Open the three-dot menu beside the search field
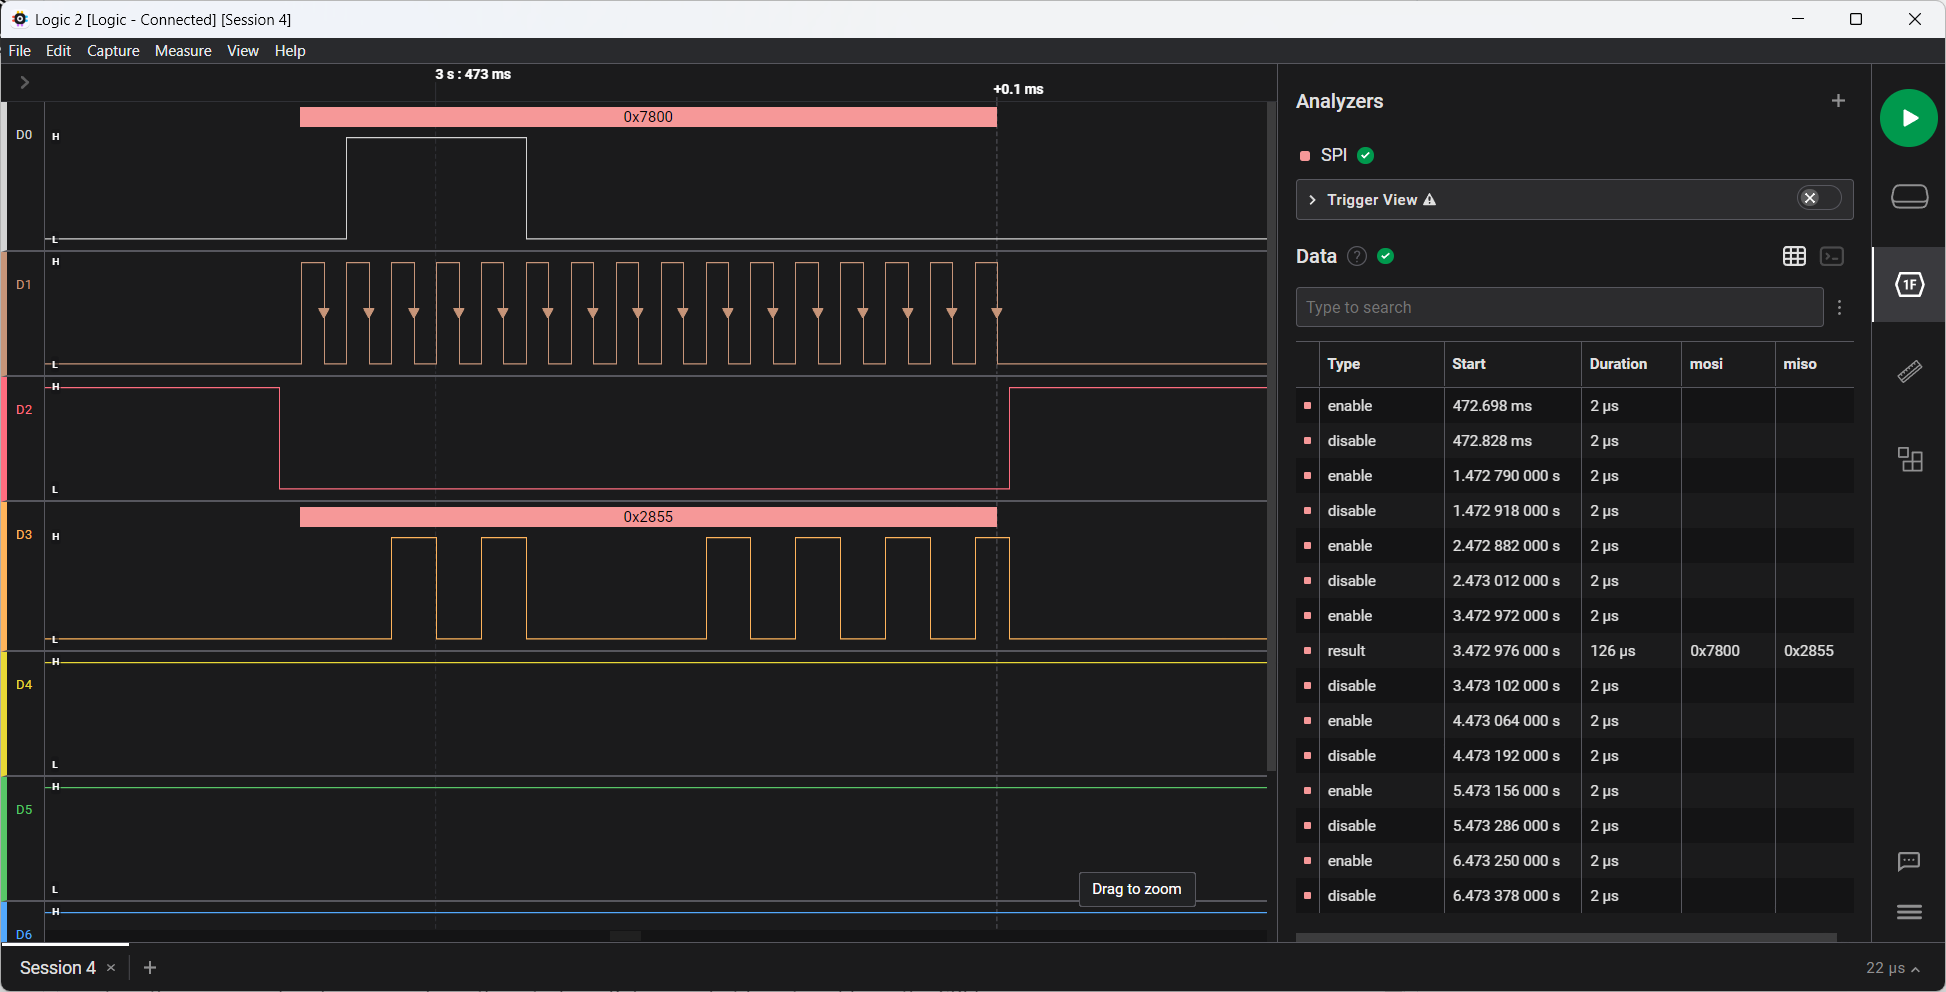The height and width of the screenshot is (992, 1946). pyautogui.click(x=1840, y=307)
